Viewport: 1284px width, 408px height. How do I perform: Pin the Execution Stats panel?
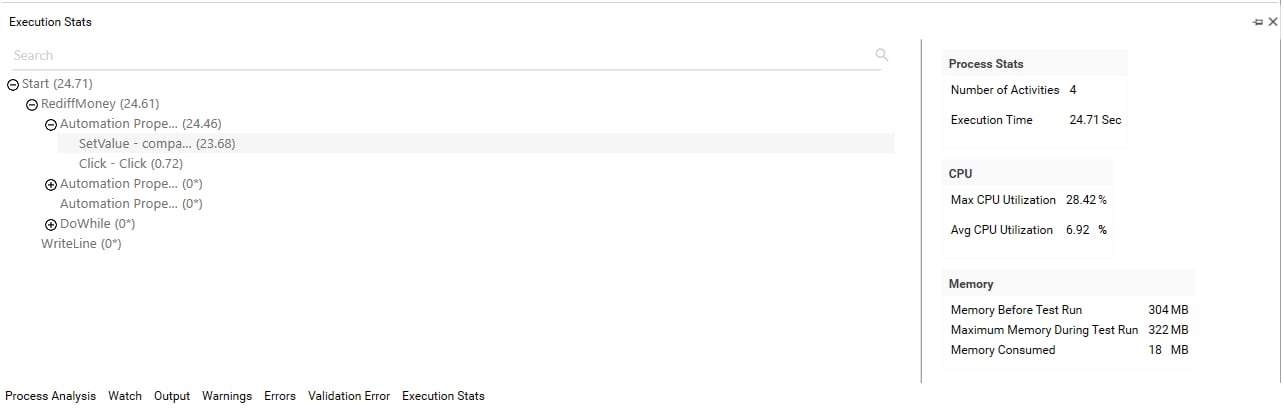[1258, 22]
